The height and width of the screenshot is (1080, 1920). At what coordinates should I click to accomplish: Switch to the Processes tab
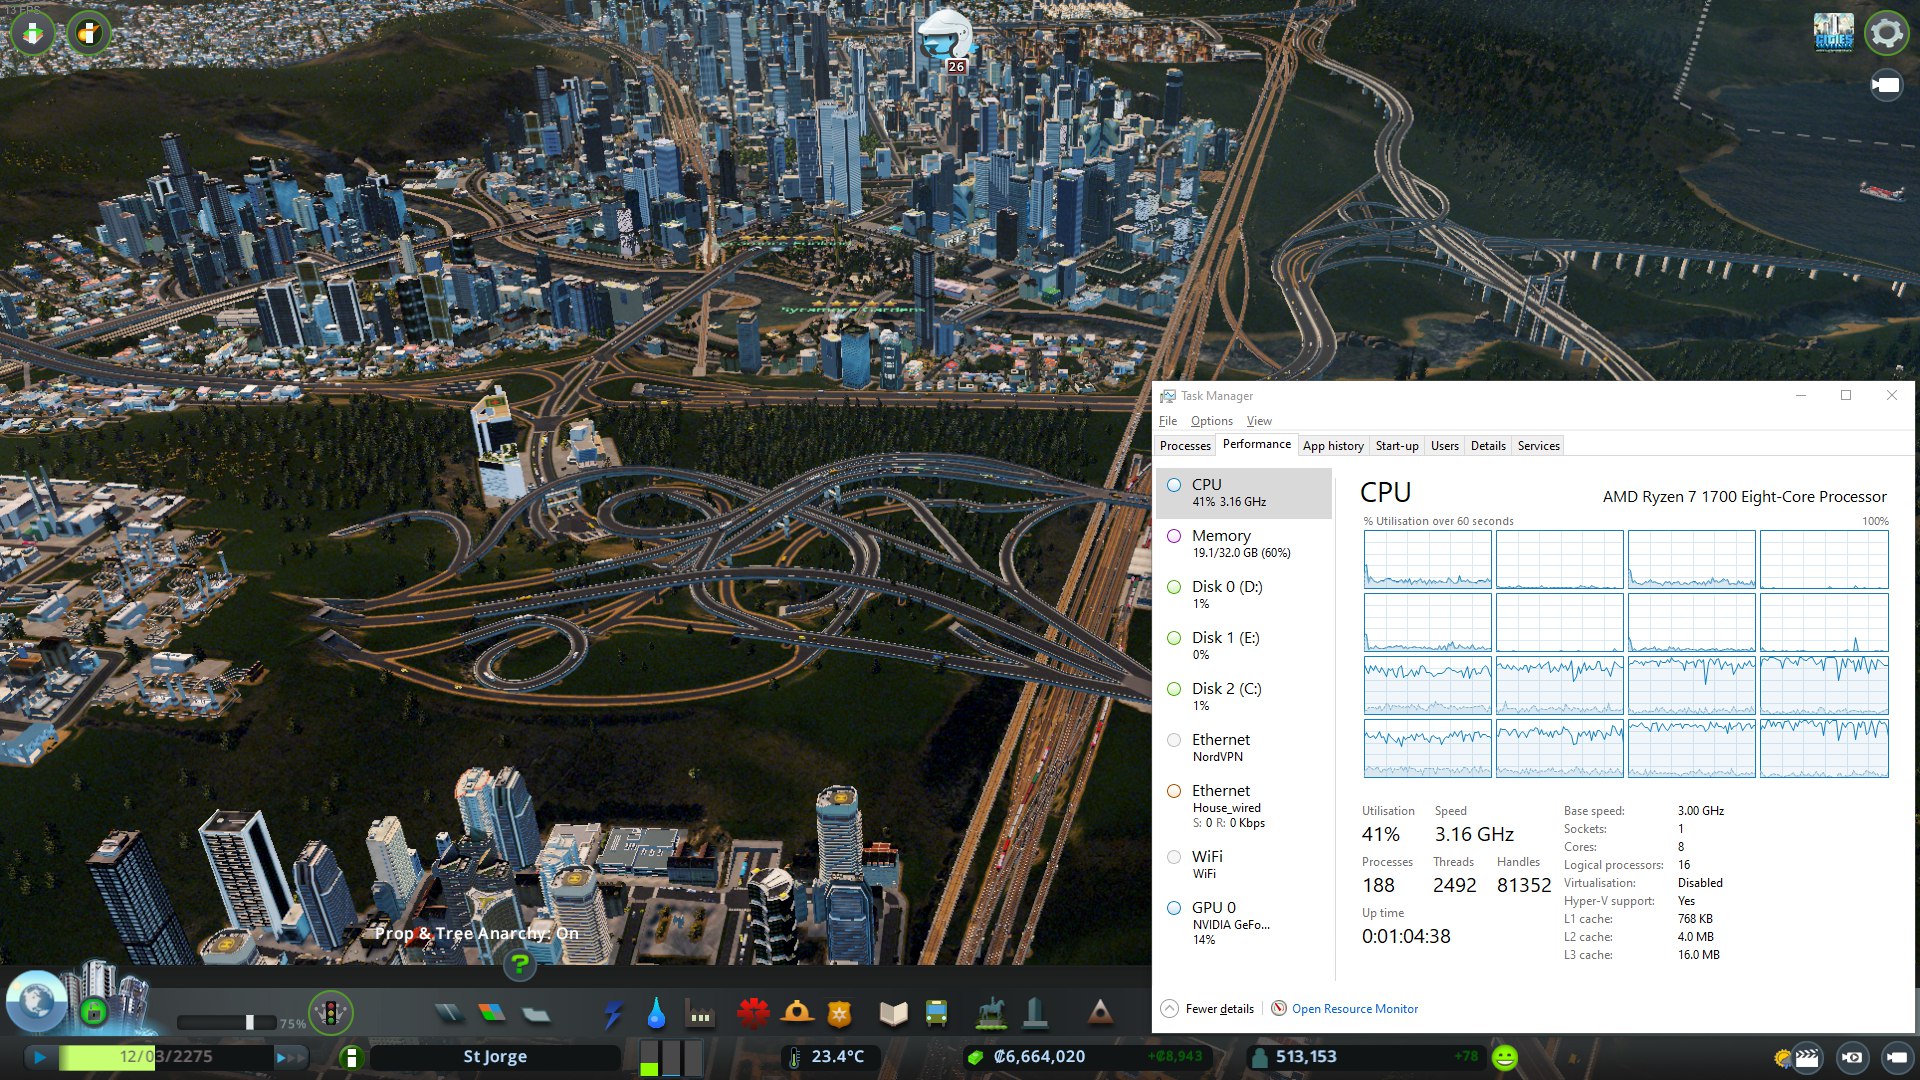[x=1185, y=446]
